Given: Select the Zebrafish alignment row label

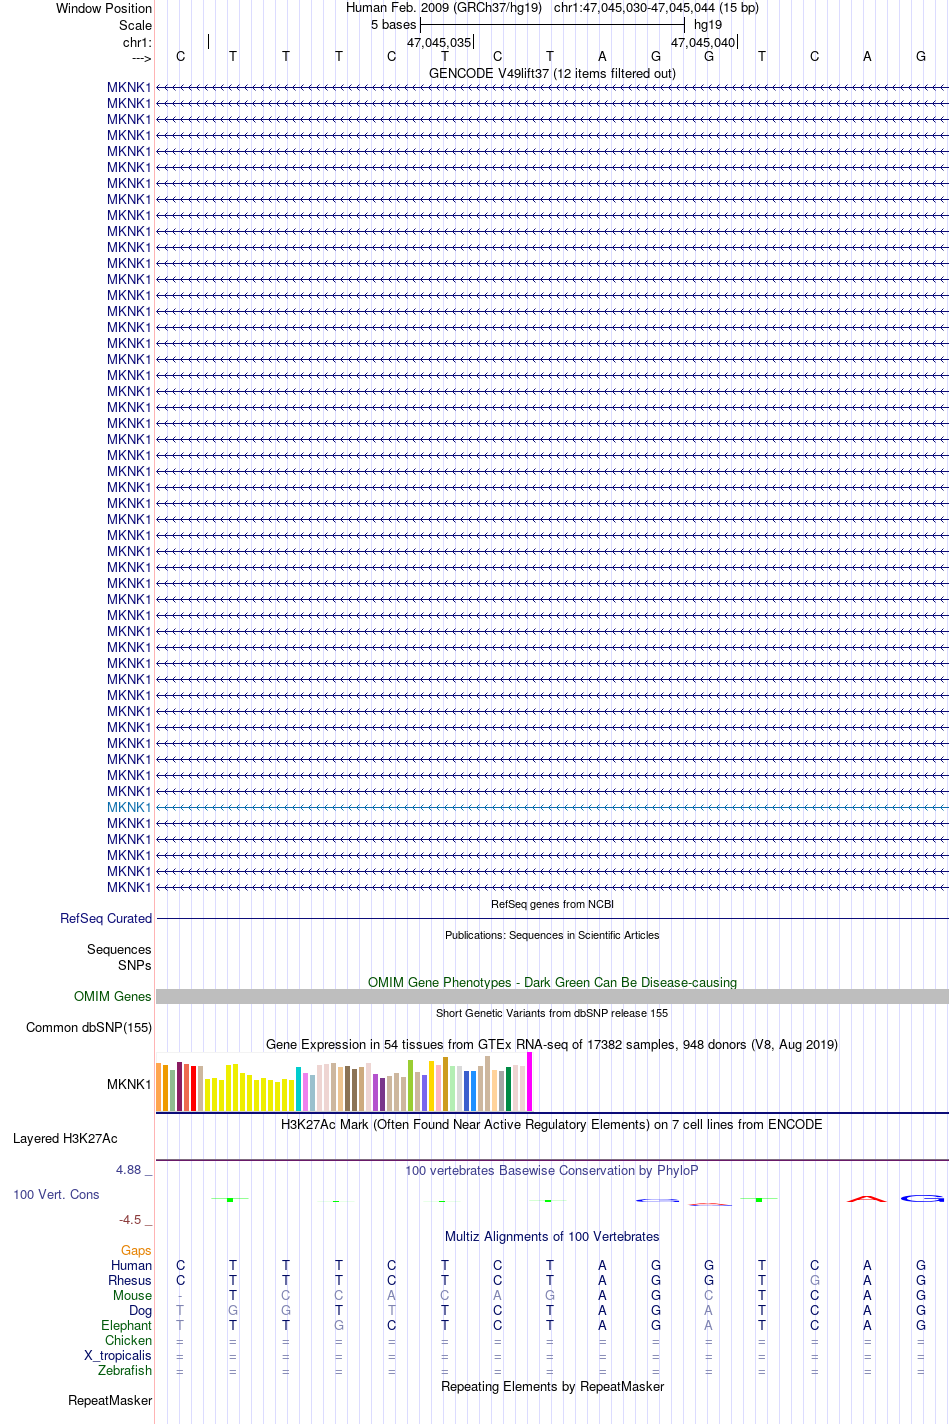Looking at the screenshot, I should pyautogui.click(x=125, y=1370).
